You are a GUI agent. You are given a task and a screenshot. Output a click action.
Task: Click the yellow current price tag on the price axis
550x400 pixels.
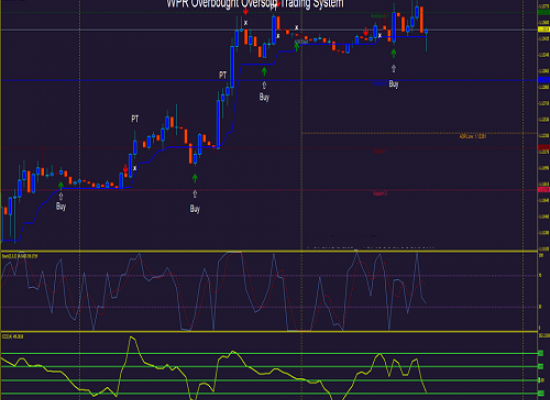pos(544,30)
